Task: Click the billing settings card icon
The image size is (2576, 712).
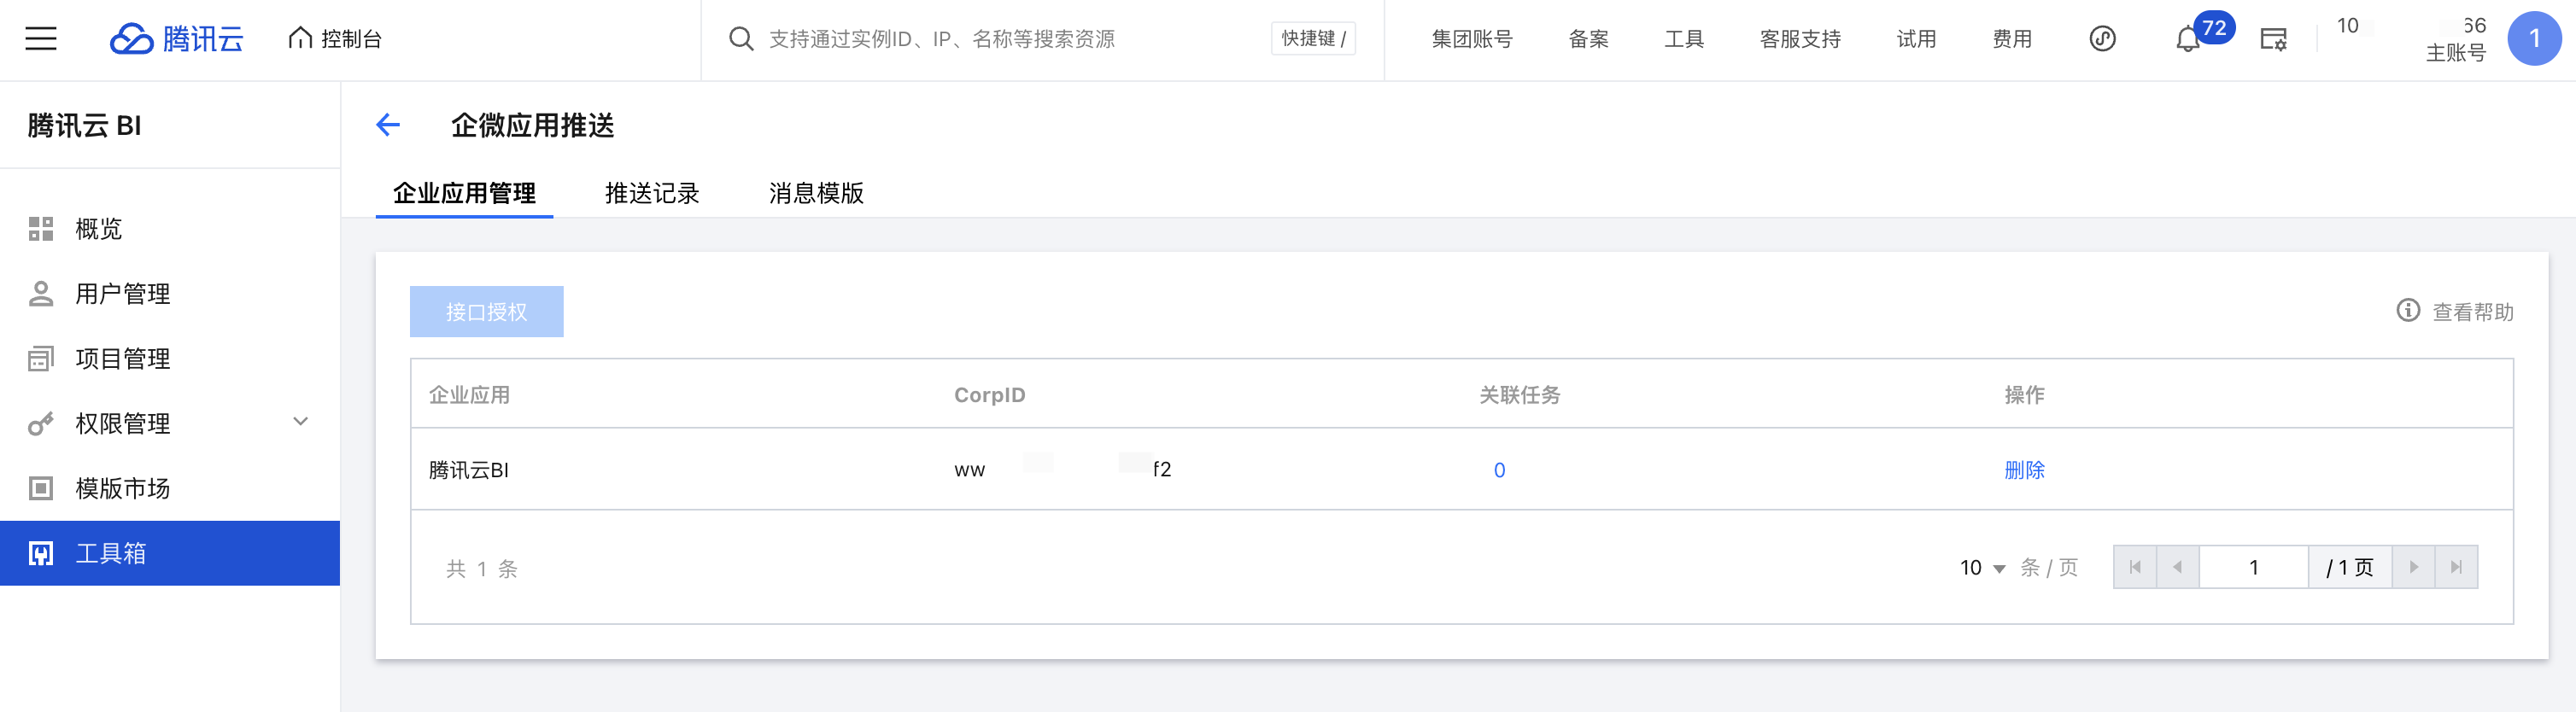Action: pyautogui.click(x=2274, y=39)
